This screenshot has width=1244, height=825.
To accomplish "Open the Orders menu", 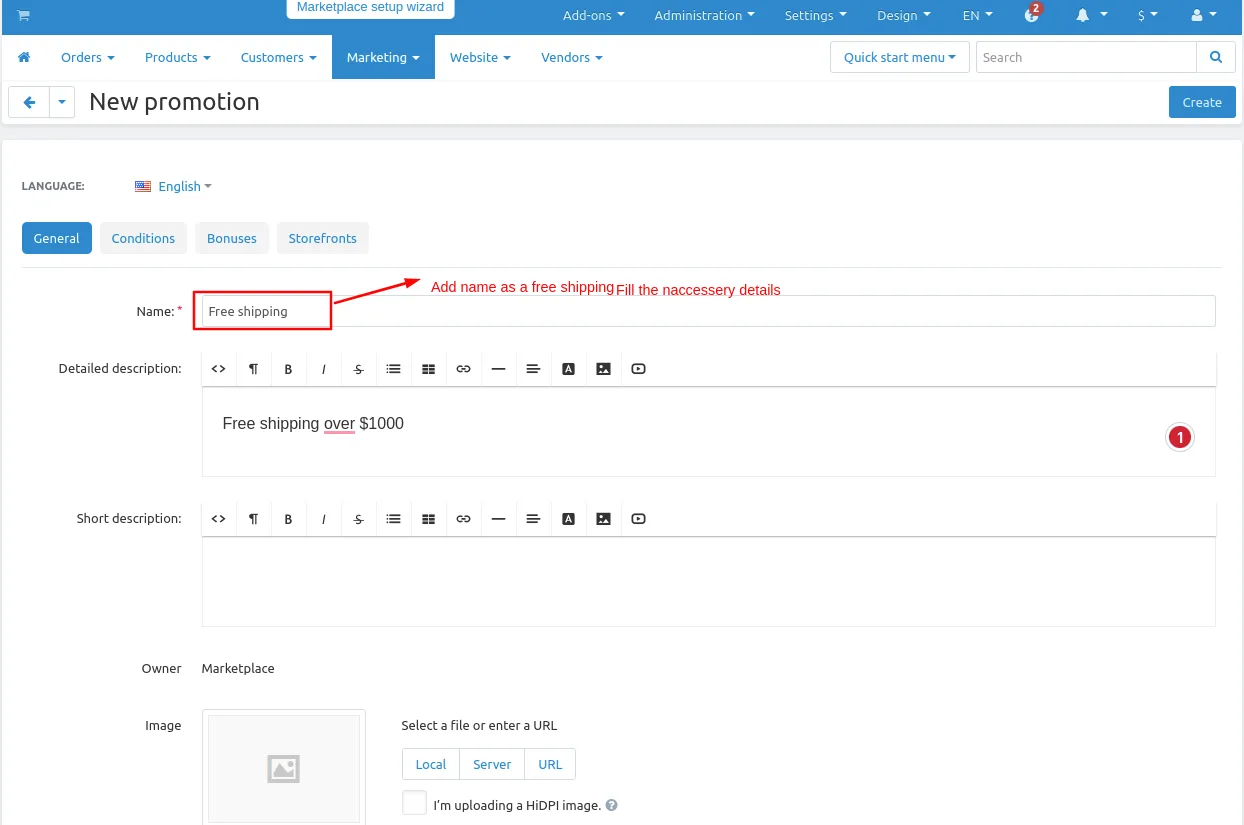I will [x=88, y=57].
